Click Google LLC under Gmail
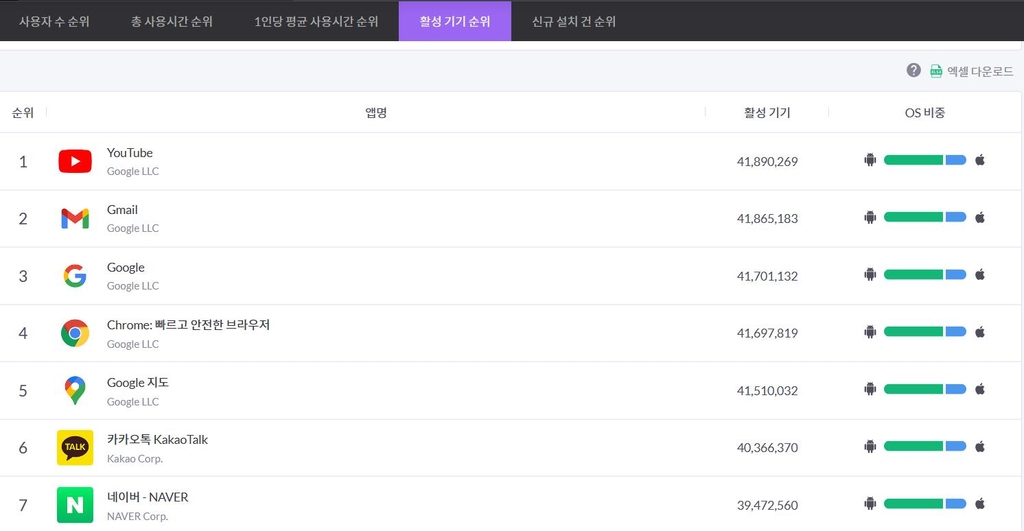The height and width of the screenshot is (531, 1024). 133,228
